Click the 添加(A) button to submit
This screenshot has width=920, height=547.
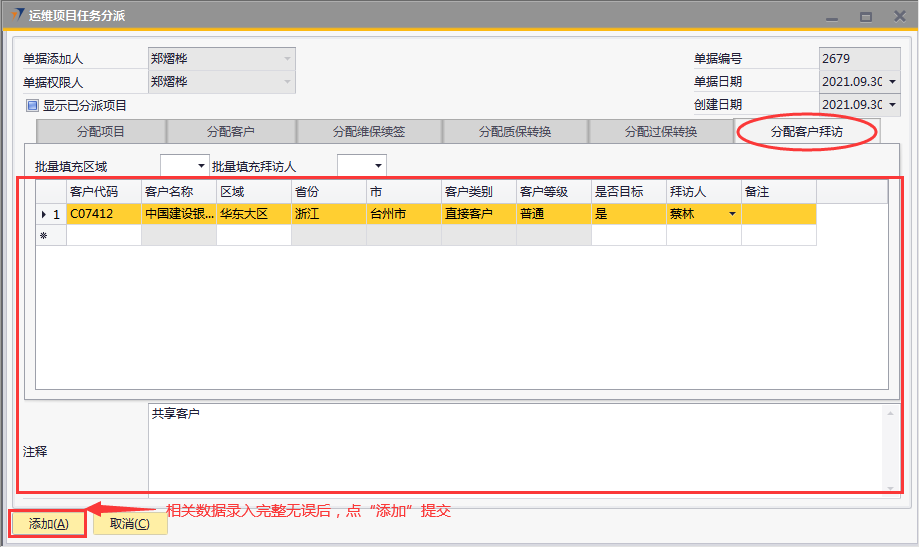tap(48, 524)
